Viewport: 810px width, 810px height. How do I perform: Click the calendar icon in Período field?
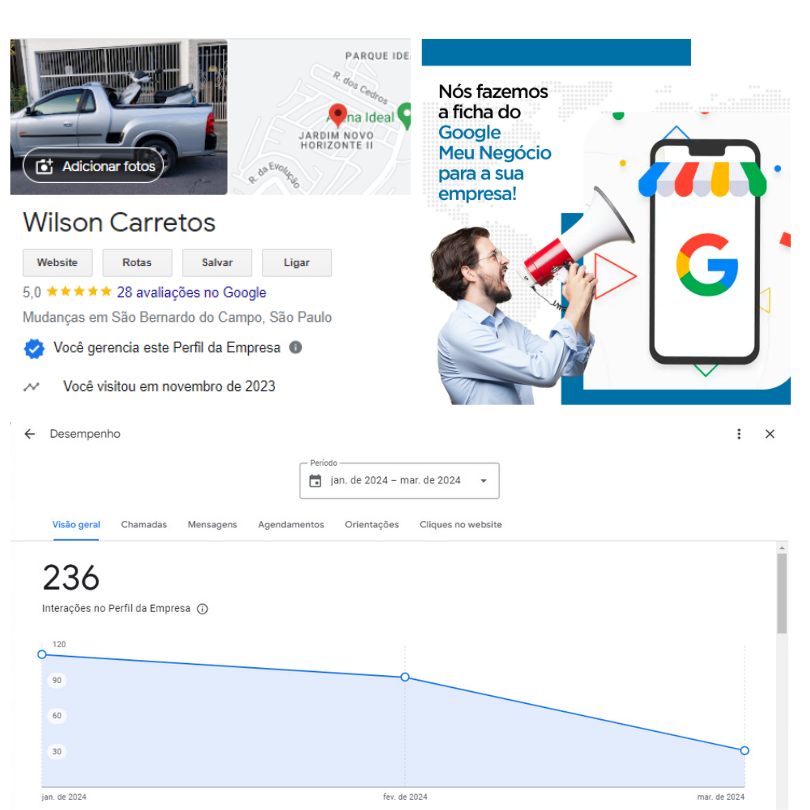tap(315, 481)
